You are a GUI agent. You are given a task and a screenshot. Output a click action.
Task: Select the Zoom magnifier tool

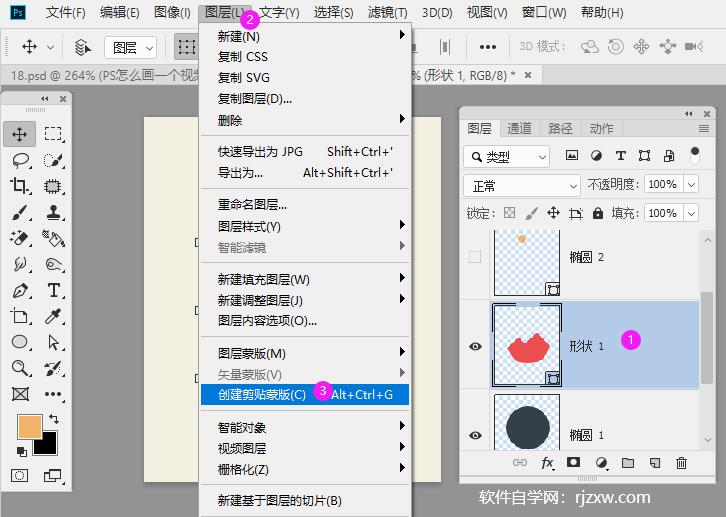pyautogui.click(x=20, y=368)
